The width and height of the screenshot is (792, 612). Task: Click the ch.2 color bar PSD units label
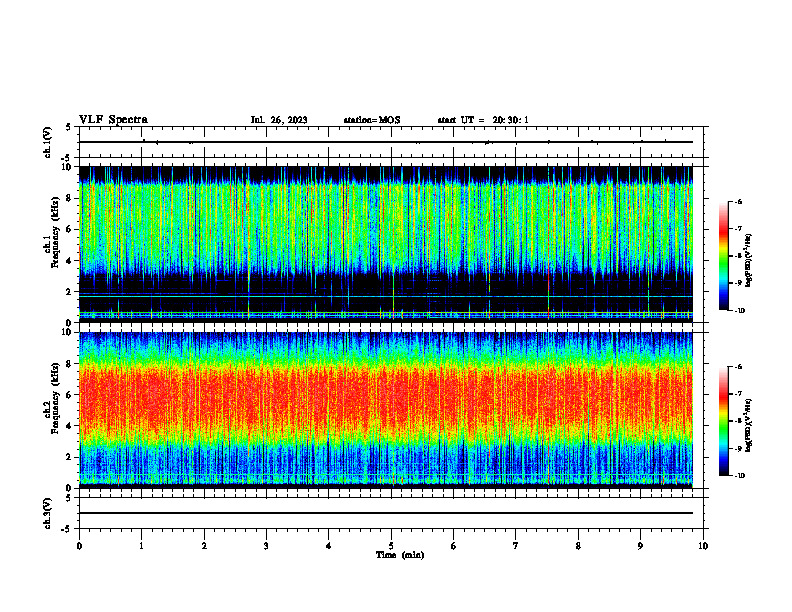click(x=749, y=425)
